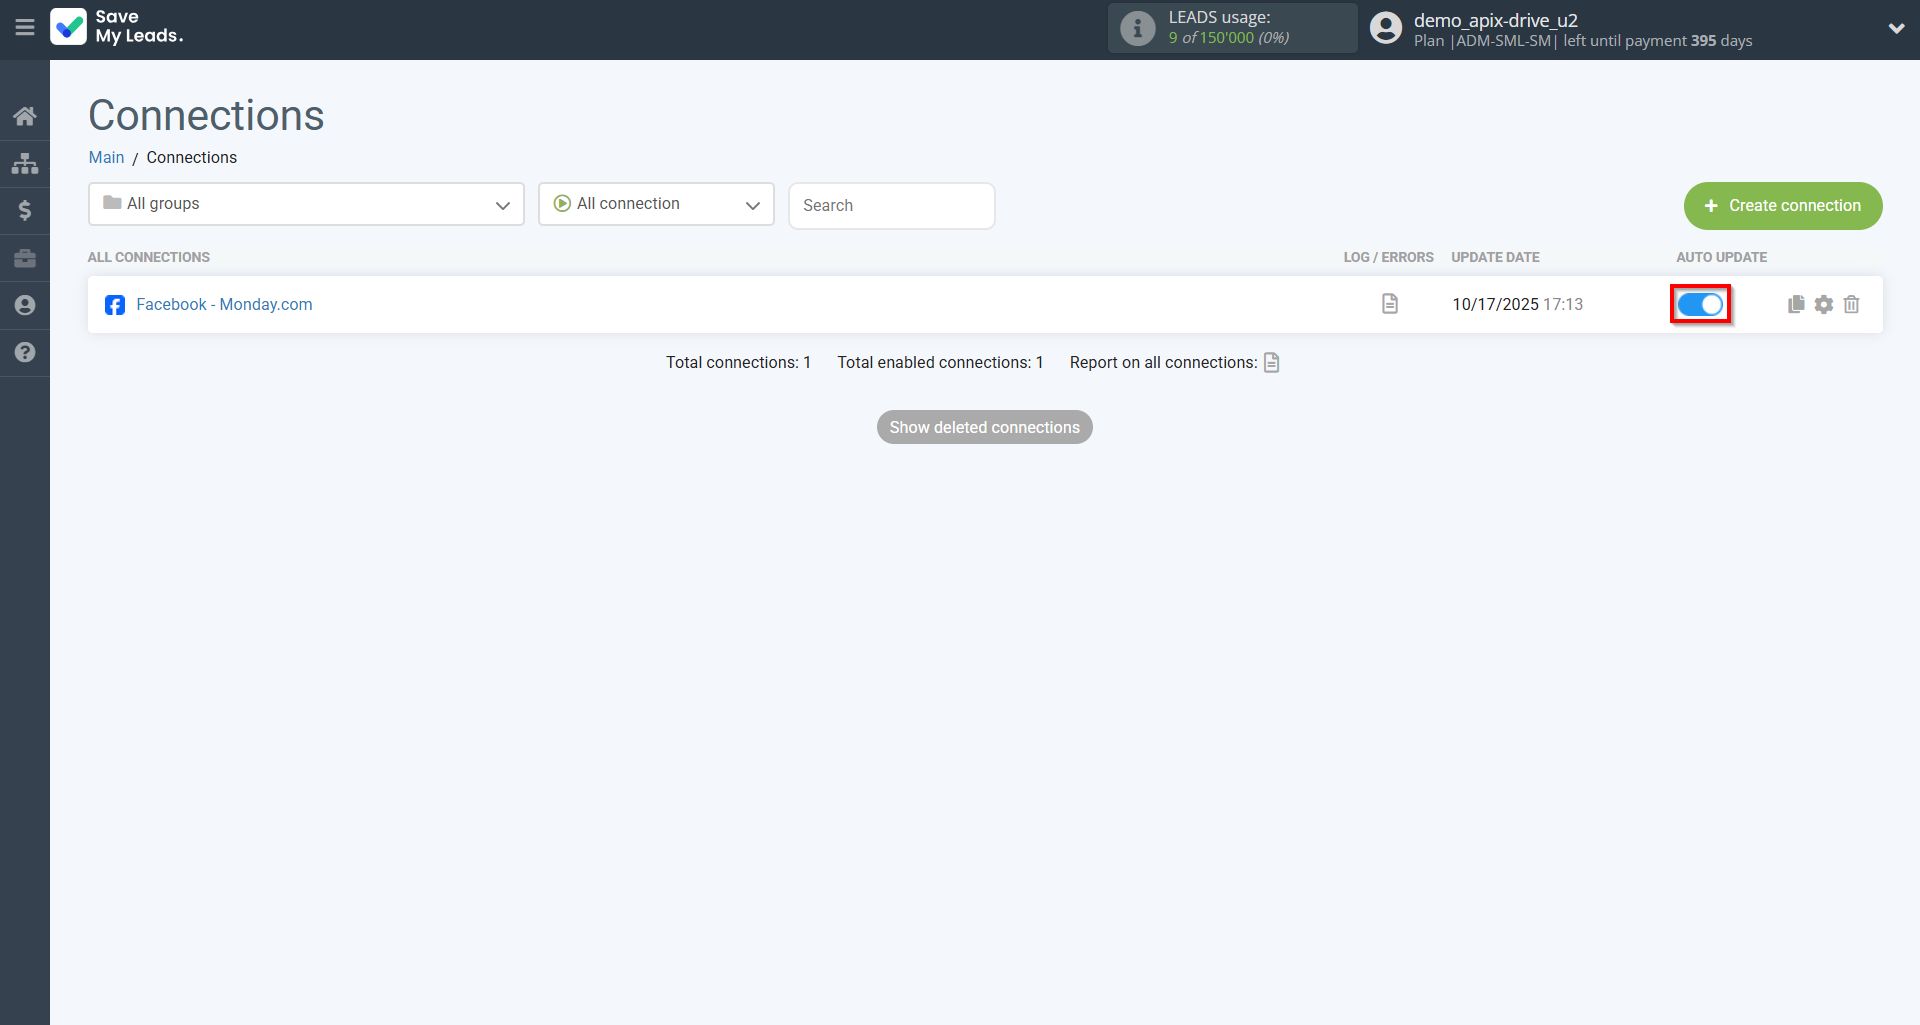The width and height of the screenshot is (1920, 1025).
Task: Open log for Facebook - Monday.com connection
Action: tap(1389, 304)
